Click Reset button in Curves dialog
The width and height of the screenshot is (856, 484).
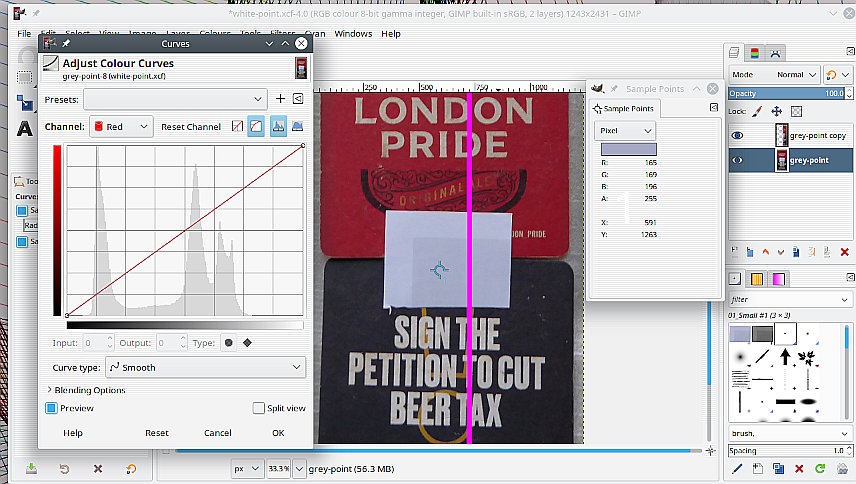(x=157, y=433)
